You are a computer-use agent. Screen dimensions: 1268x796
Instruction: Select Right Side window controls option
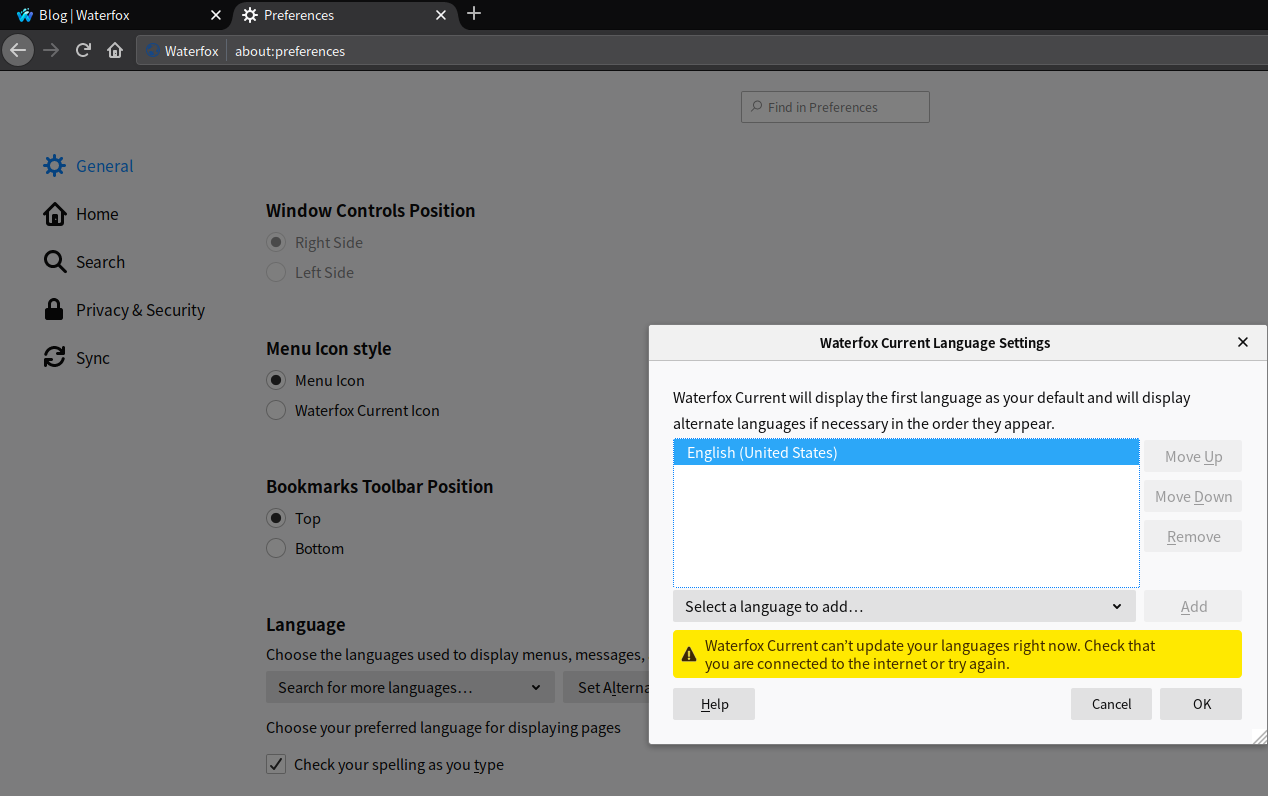tap(276, 243)
